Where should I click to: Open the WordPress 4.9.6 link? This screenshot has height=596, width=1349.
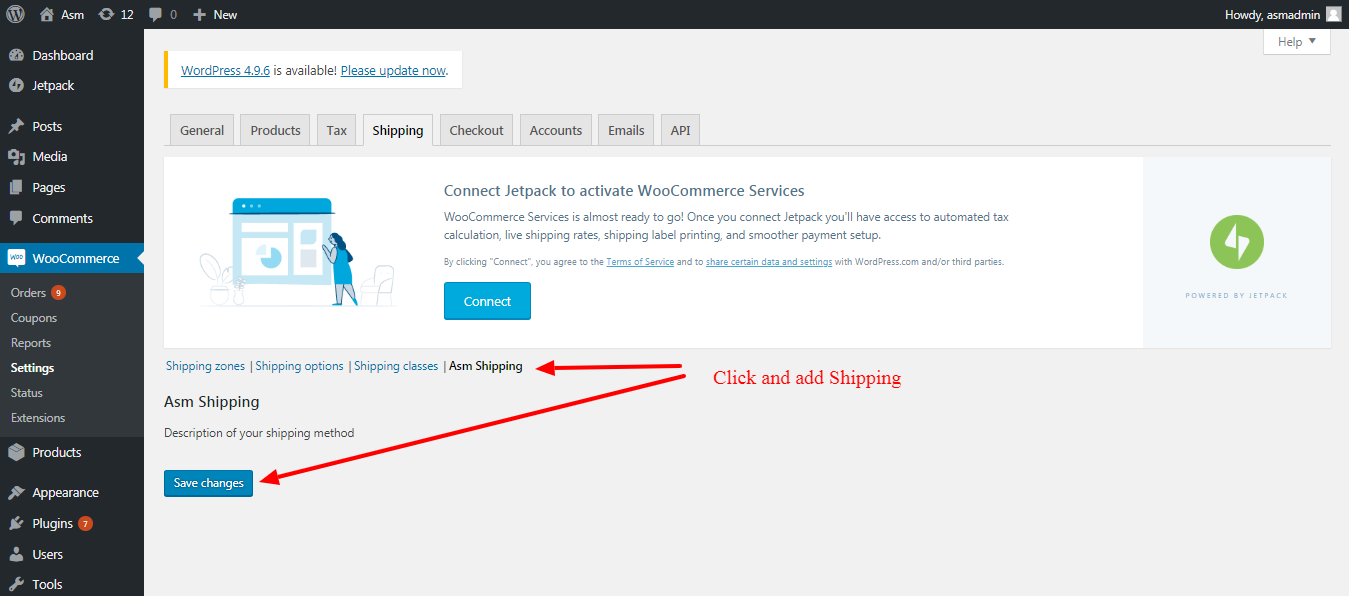click(x=225, y=71)
